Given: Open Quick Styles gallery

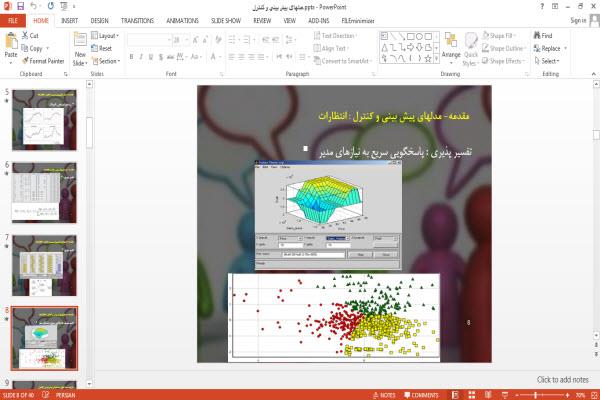Looking at the screenshot, I should pyautogui.click(x=471, y=49).
